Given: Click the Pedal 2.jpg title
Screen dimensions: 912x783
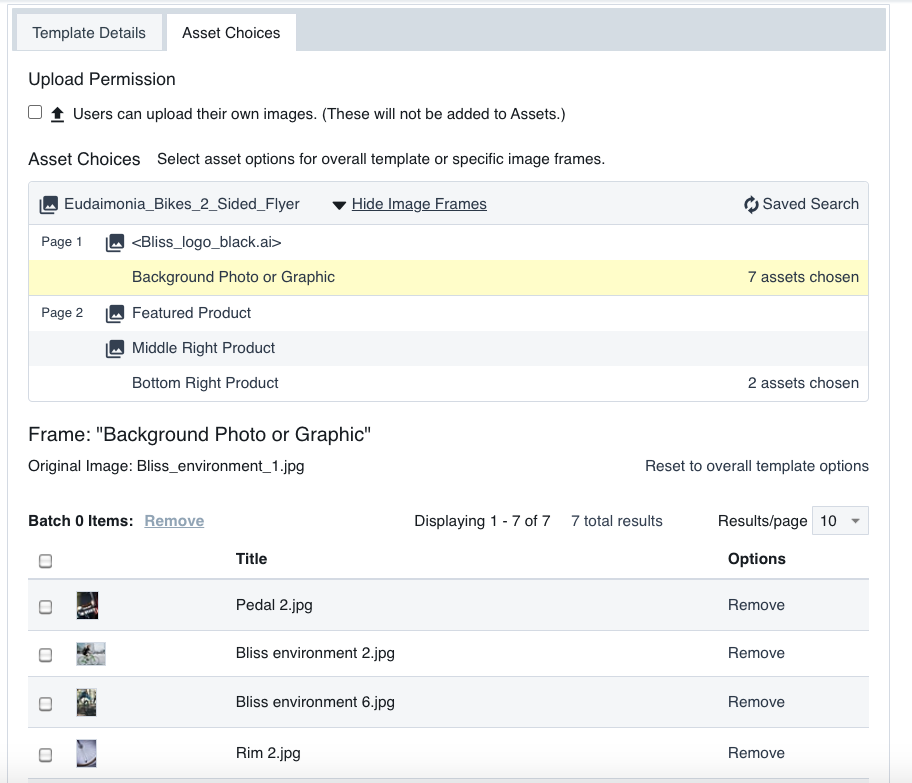Looking at the screenshot, I should (274, 605).
